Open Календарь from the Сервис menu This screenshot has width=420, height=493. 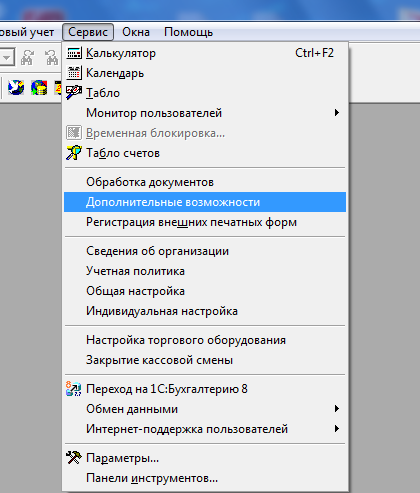pos(205,73)
